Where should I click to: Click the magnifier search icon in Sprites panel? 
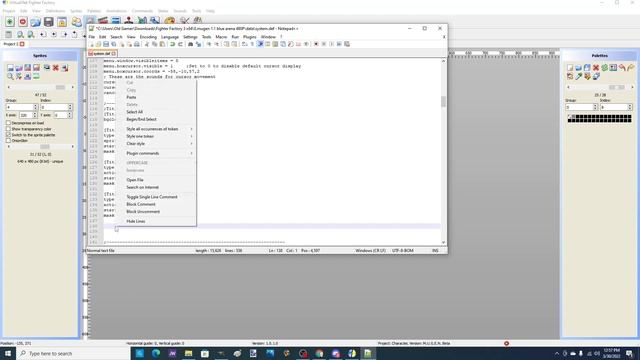(10, 76)
